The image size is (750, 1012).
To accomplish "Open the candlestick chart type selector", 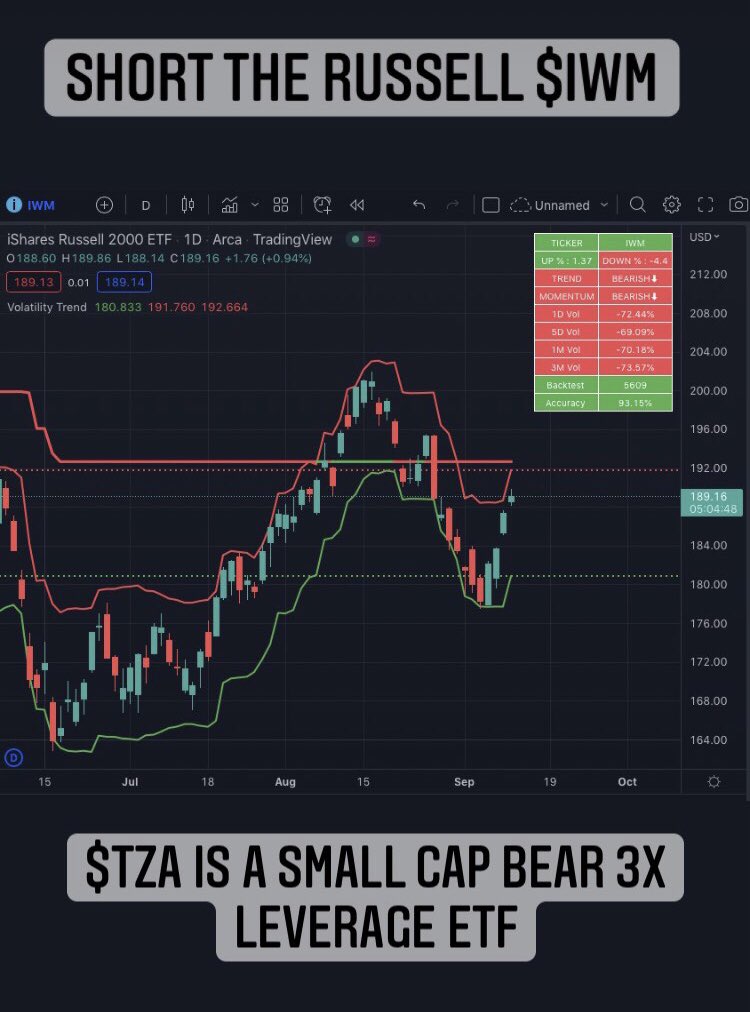I will 188,205.
